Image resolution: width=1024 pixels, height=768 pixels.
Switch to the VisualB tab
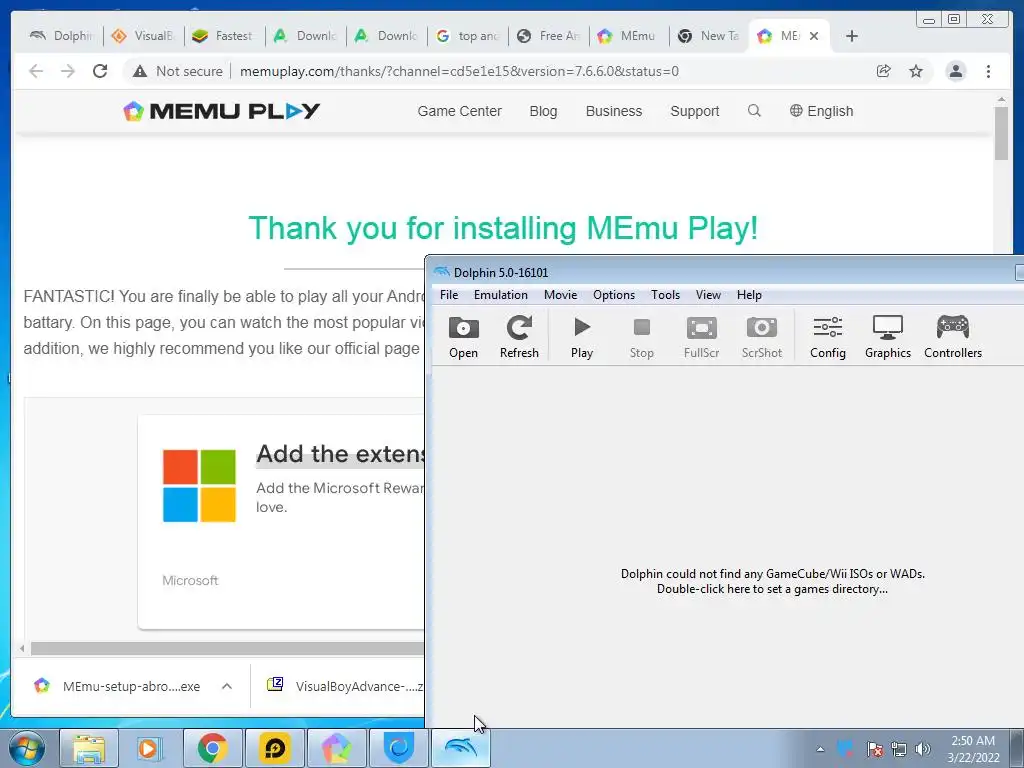tap(144, 36)
